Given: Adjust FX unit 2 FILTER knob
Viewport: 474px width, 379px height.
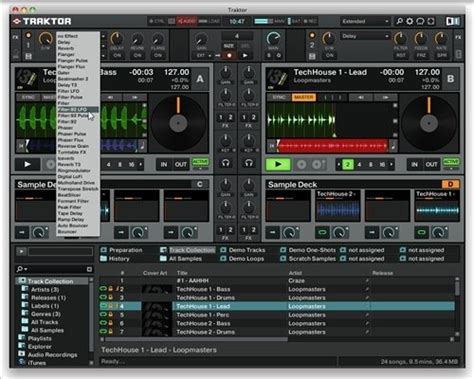Looking at the screenshot, I should click(x=400, y=39).
